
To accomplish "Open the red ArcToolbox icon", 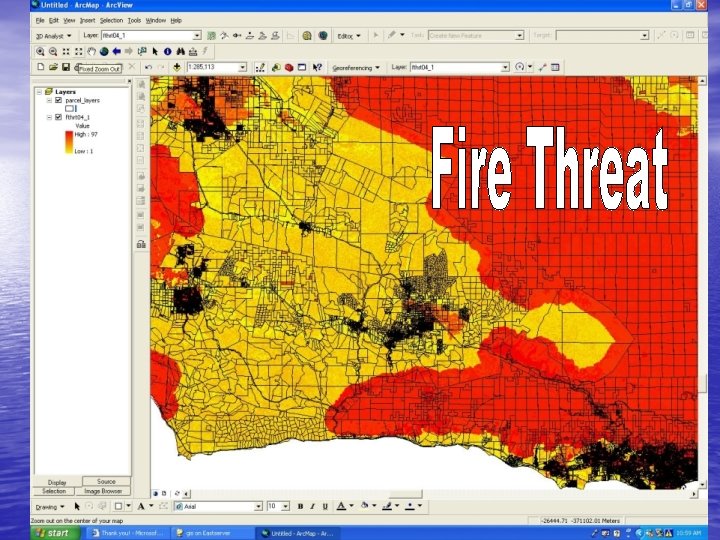I will [289, 68].
